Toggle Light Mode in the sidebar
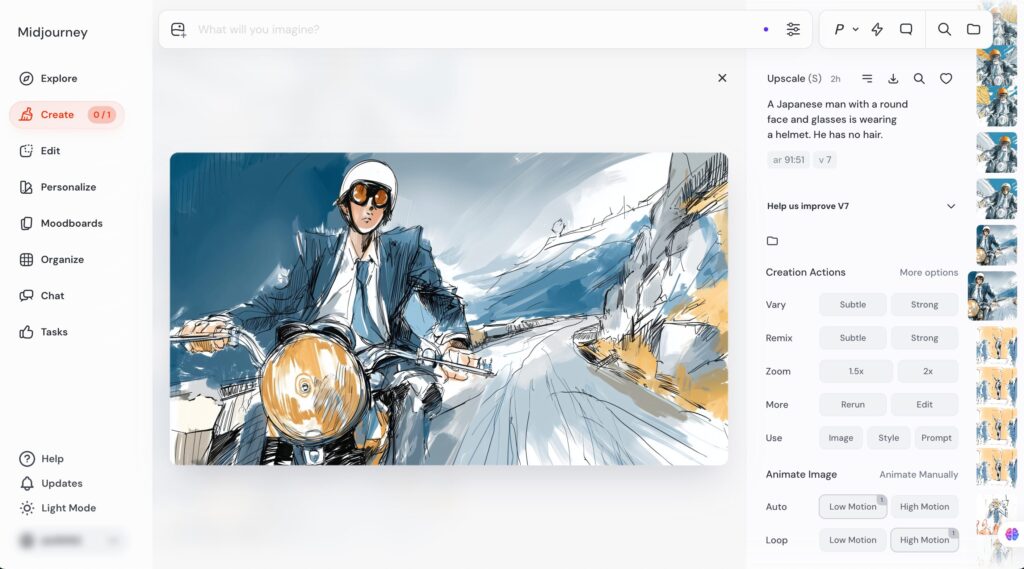 point(67,508)
